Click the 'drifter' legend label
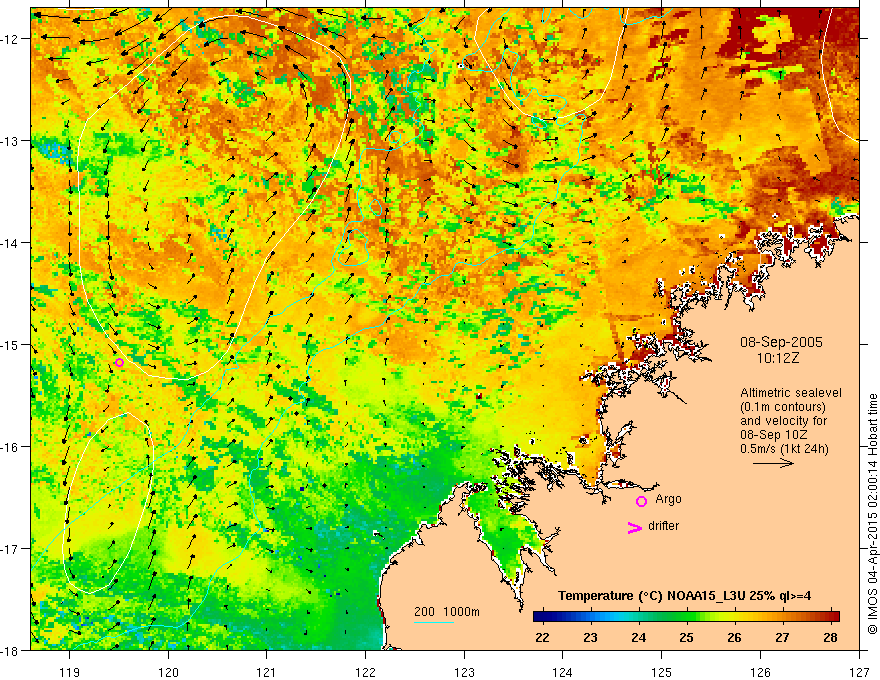This screenshot has width=880, height=680. pyautogui.click(x=663, y=526)
